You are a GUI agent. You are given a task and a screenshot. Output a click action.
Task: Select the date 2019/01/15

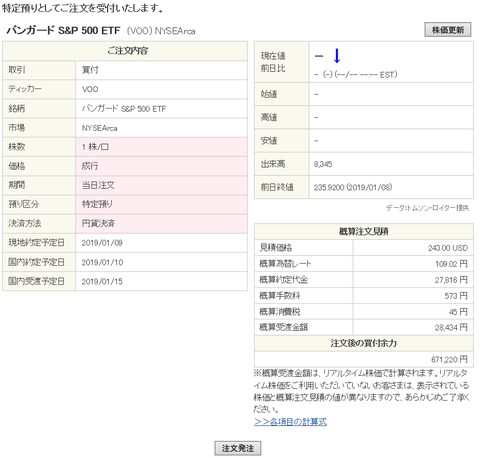[102, 282]
